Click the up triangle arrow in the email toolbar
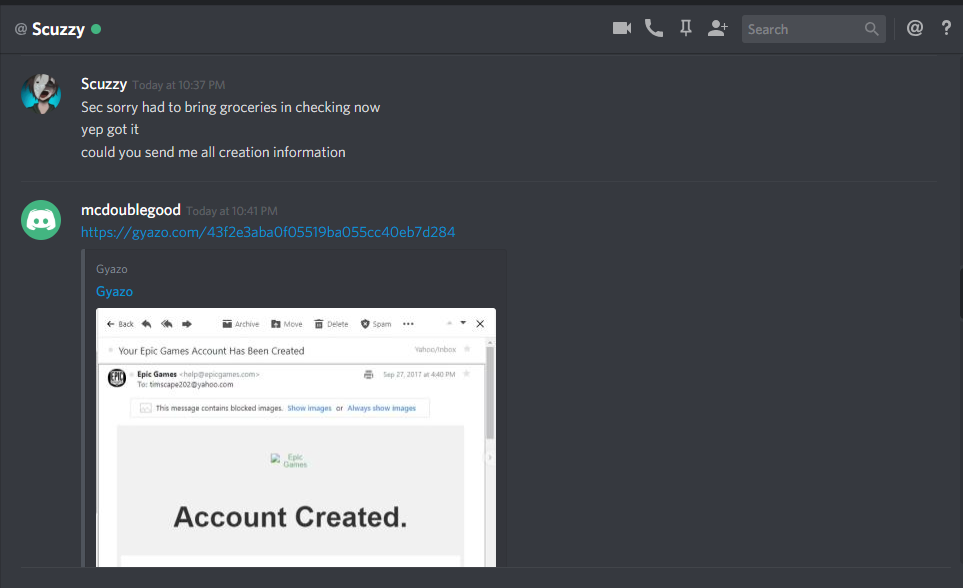 point(449,323)
